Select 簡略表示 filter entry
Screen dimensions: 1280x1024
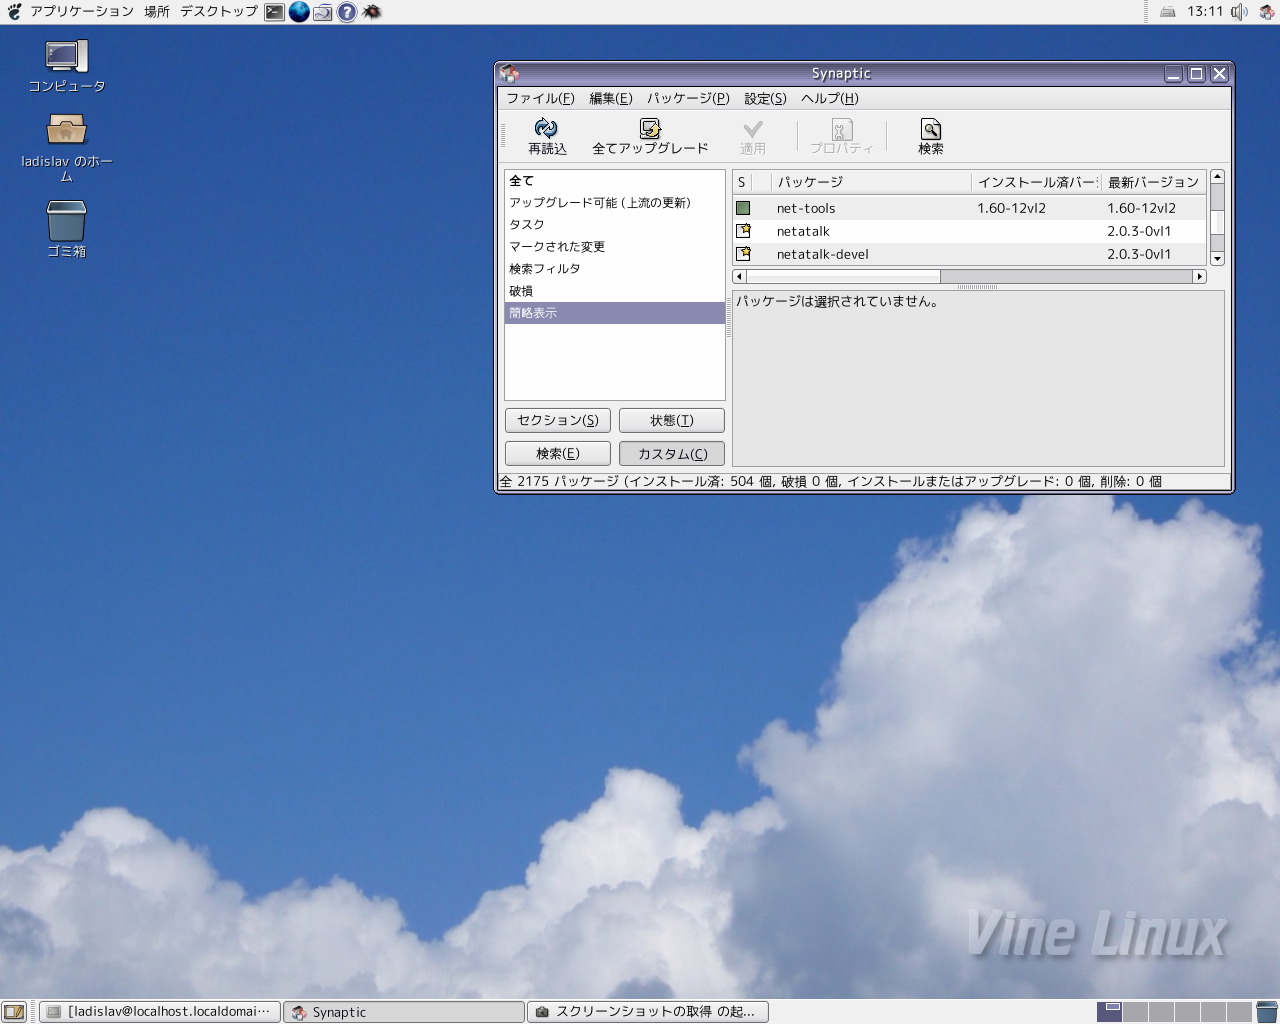[615, 313]
